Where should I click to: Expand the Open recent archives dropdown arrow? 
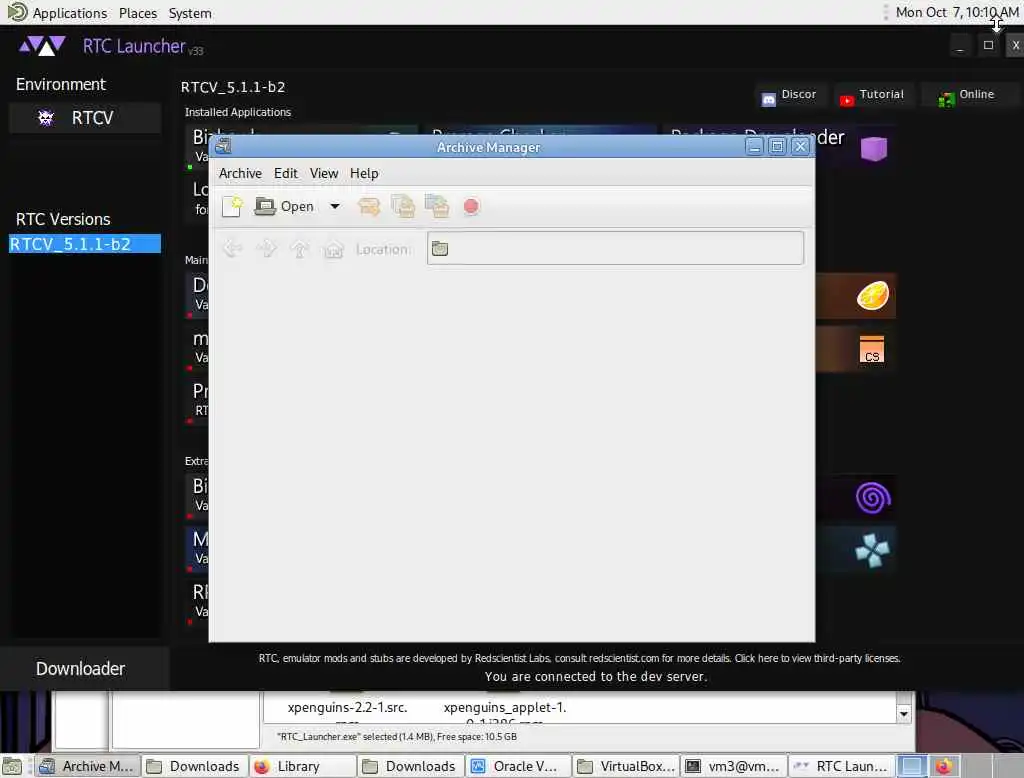pos(334,206)
